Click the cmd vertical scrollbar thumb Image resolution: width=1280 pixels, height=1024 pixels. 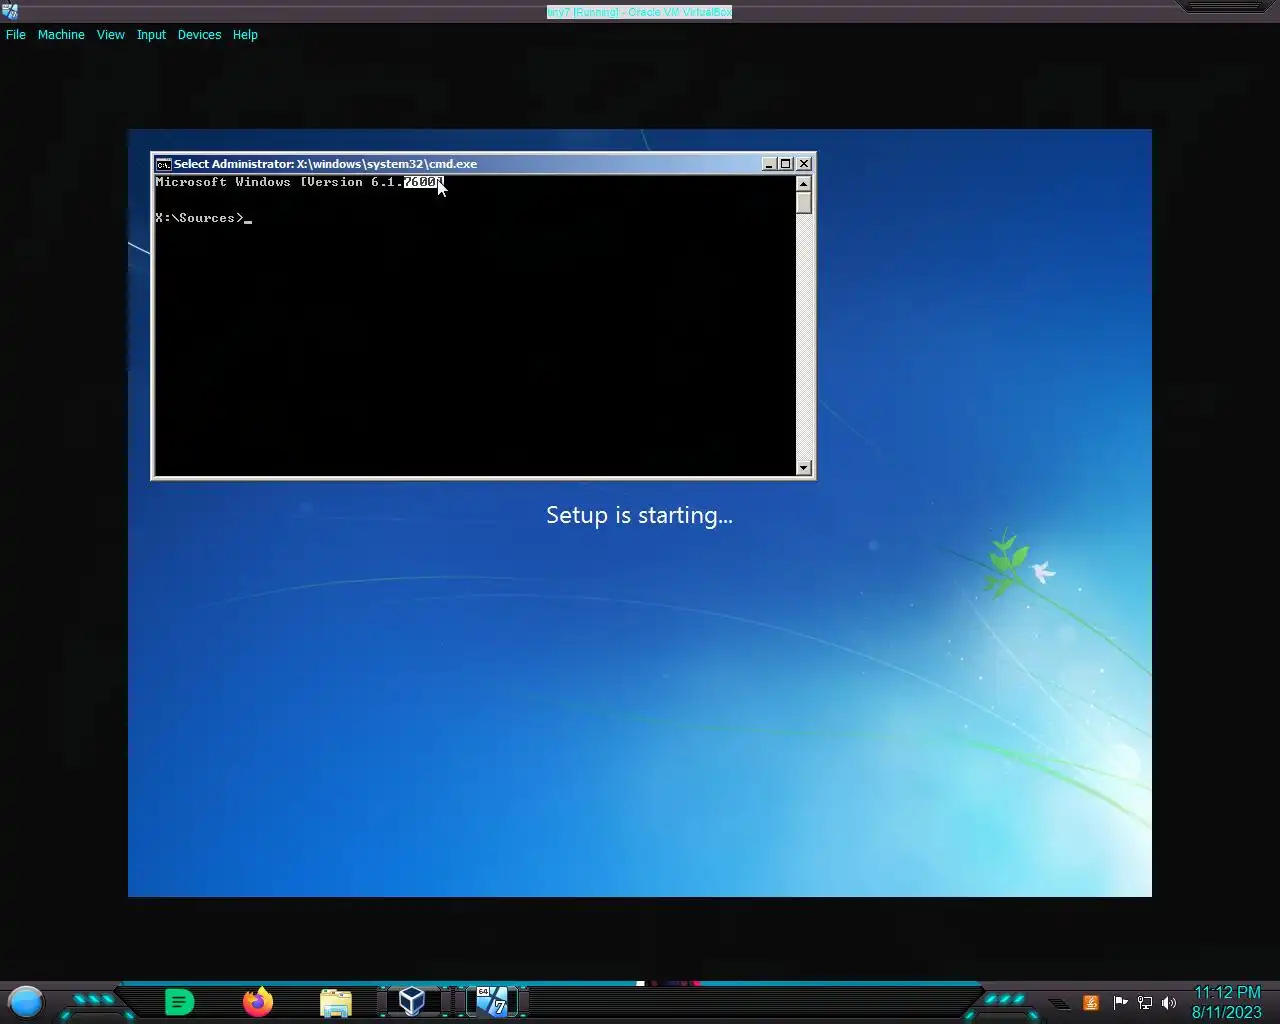coord(803,202)
